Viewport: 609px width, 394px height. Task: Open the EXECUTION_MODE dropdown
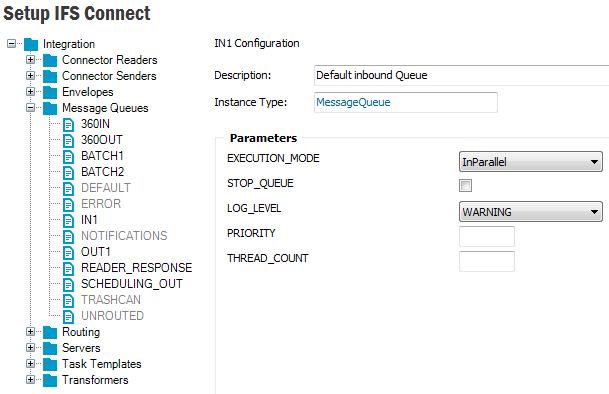pyautogui.click(x=531, y=162)
